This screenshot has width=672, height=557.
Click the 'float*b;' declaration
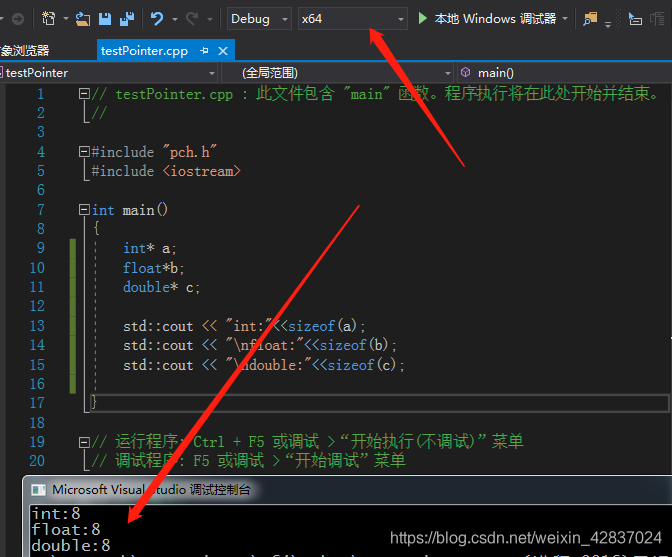pyautogui.click(x=153, y=268)
